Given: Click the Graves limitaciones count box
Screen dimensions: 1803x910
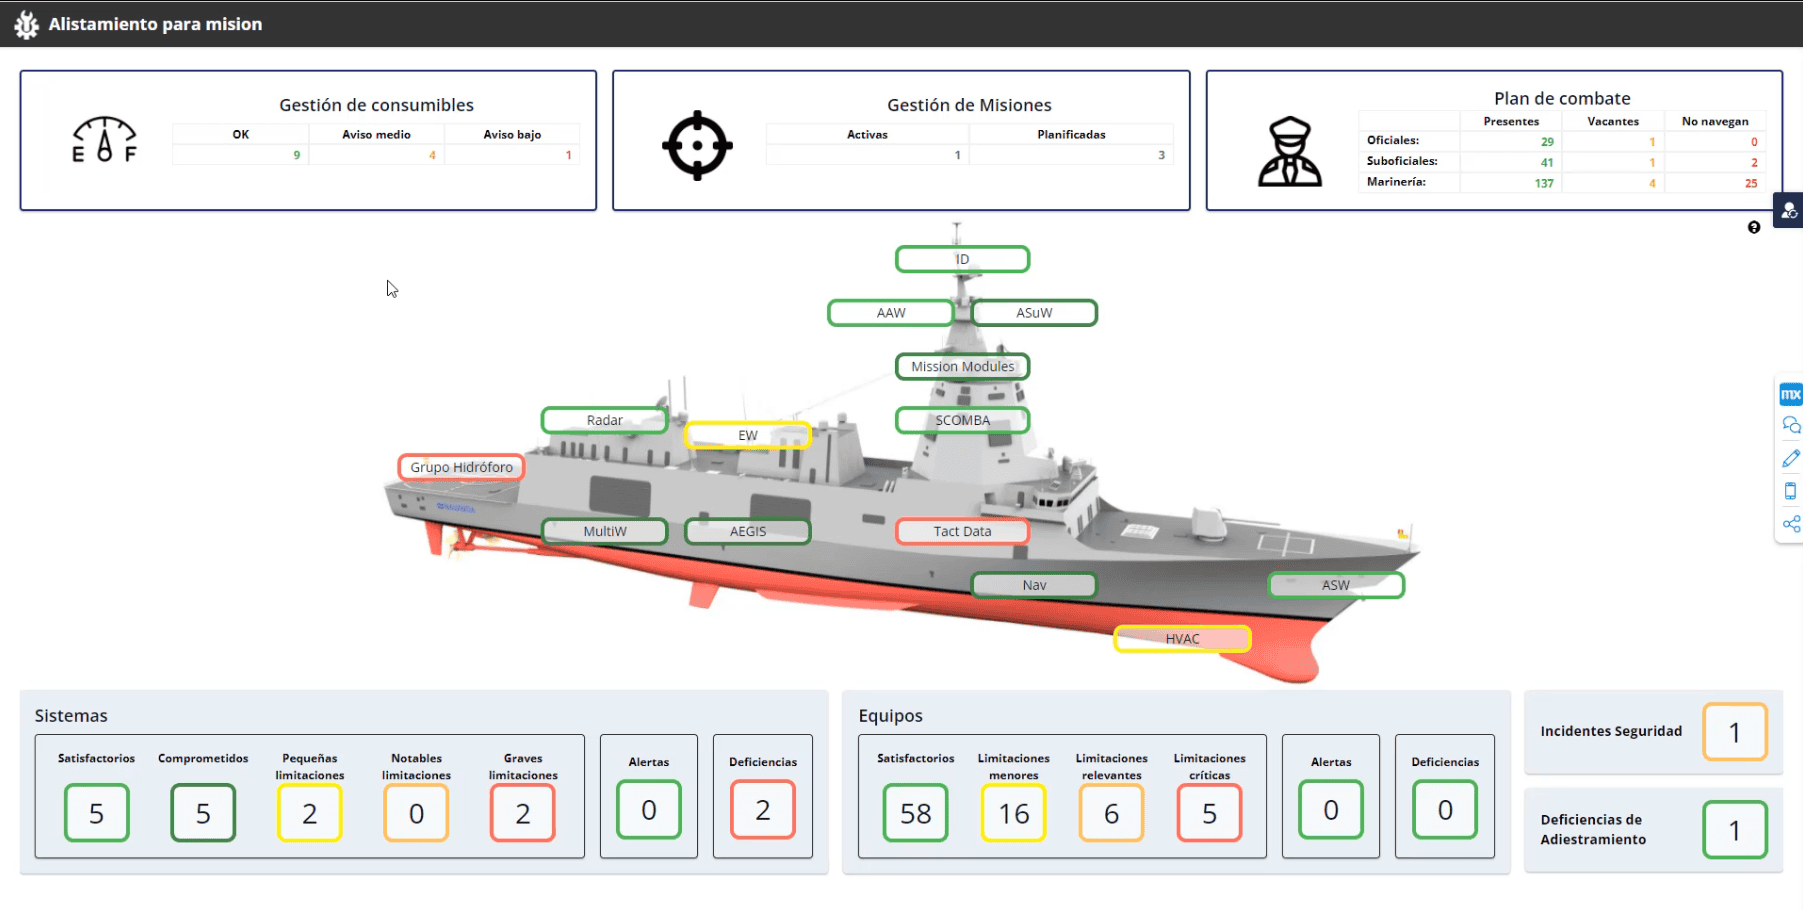Looking at the screenshot, I should tap(522, 813).
